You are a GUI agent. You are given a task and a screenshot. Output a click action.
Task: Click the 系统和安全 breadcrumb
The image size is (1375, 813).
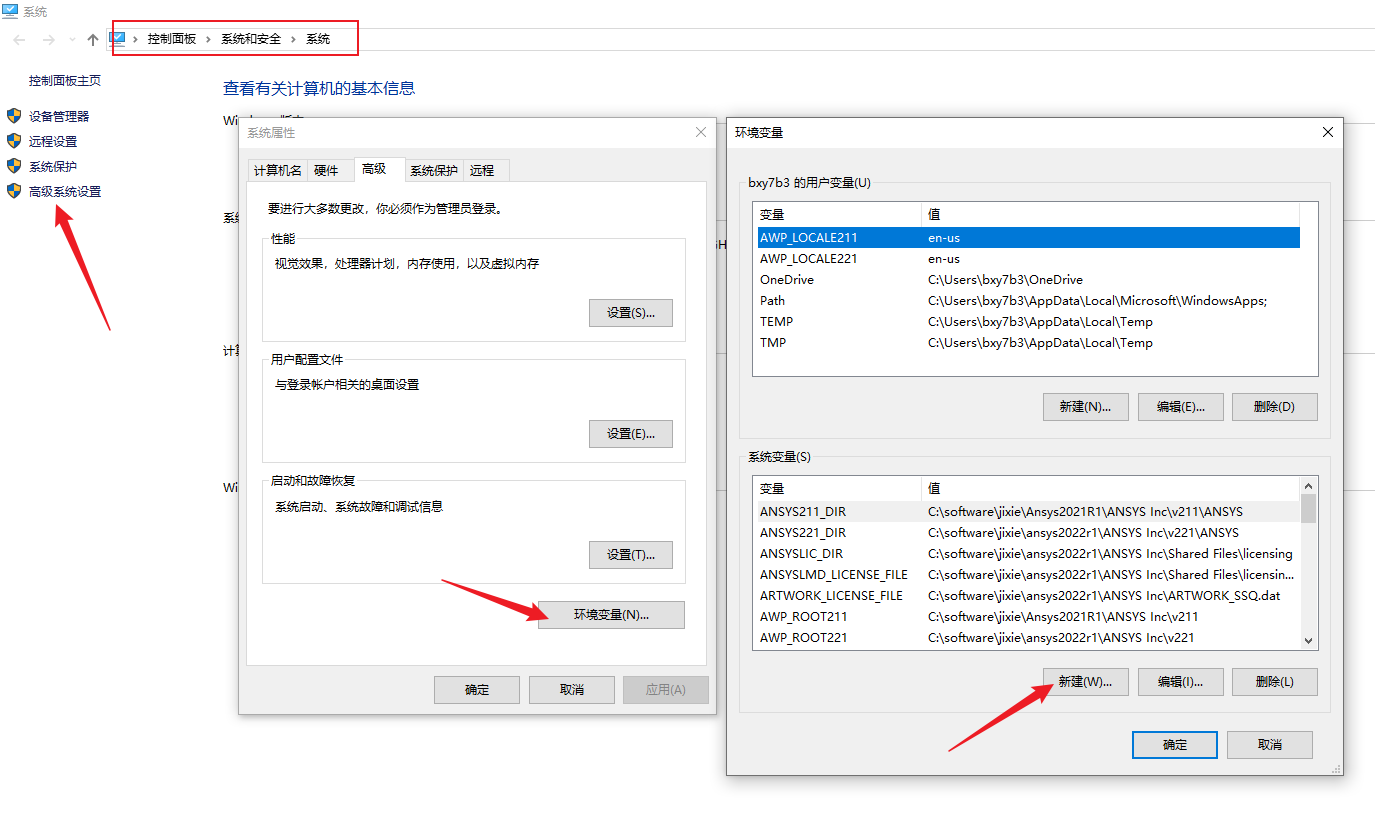coord(251,39)
